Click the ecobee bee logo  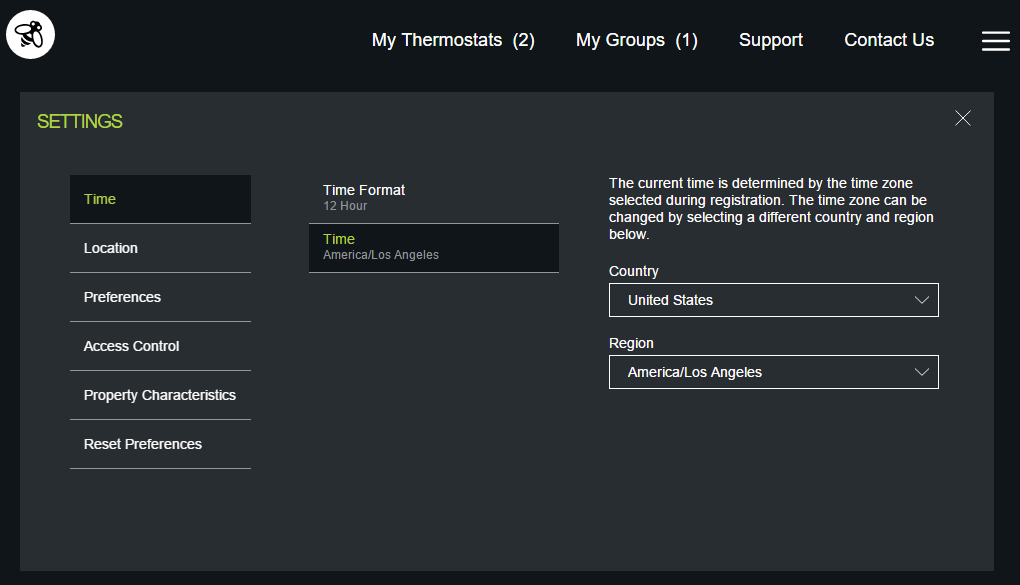coord(30,36)
